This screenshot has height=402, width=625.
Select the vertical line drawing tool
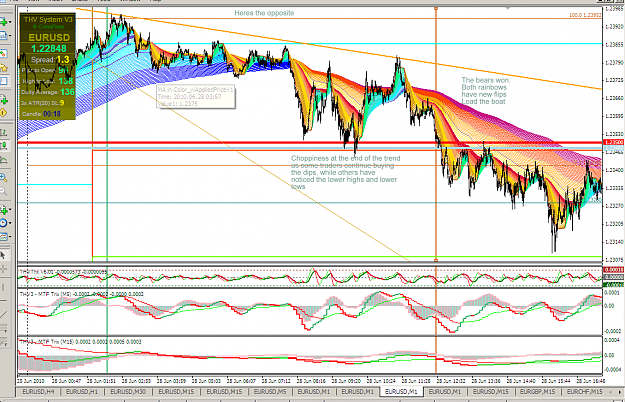(4, 287)
